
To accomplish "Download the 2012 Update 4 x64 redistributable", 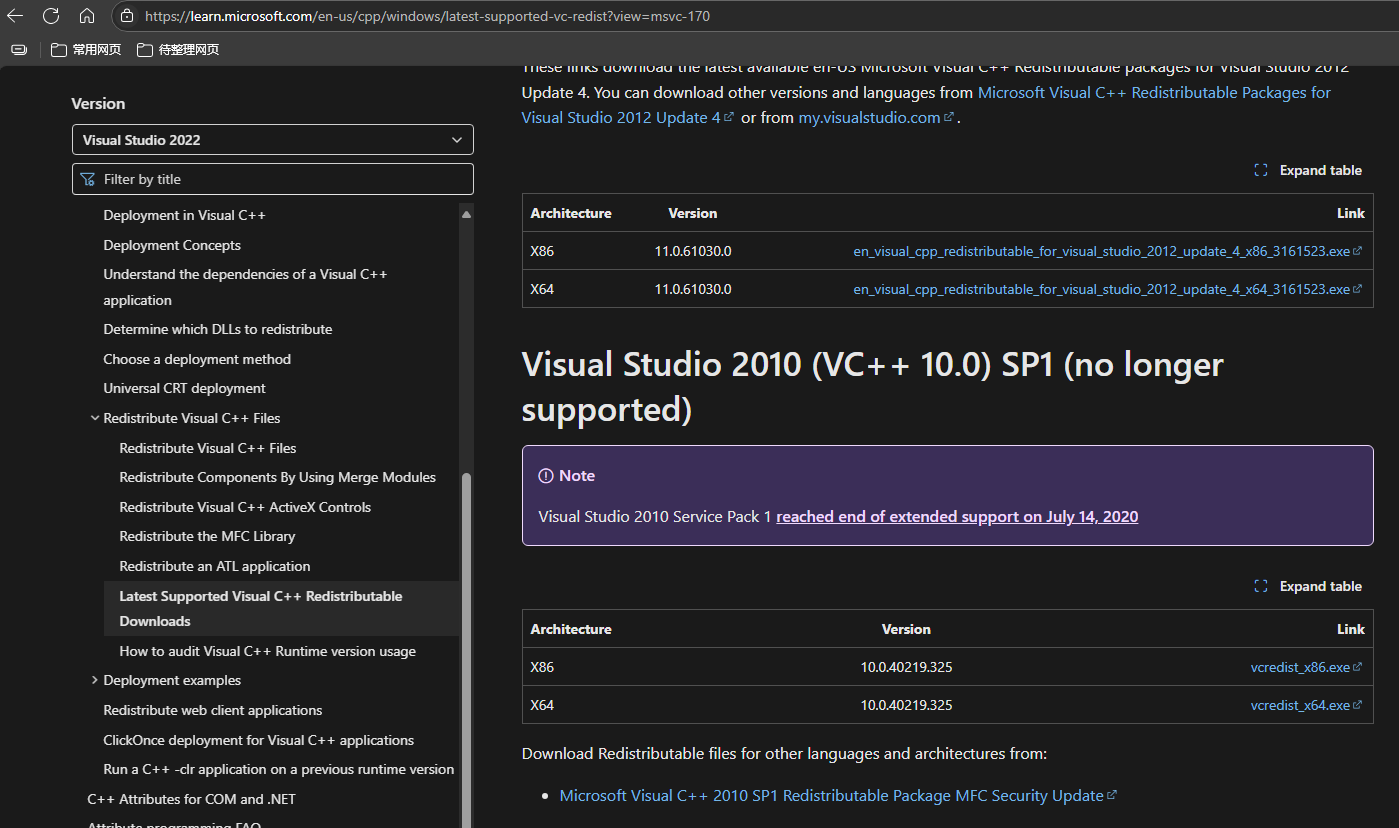I will pyautogui.click(x=1101, y=289).
